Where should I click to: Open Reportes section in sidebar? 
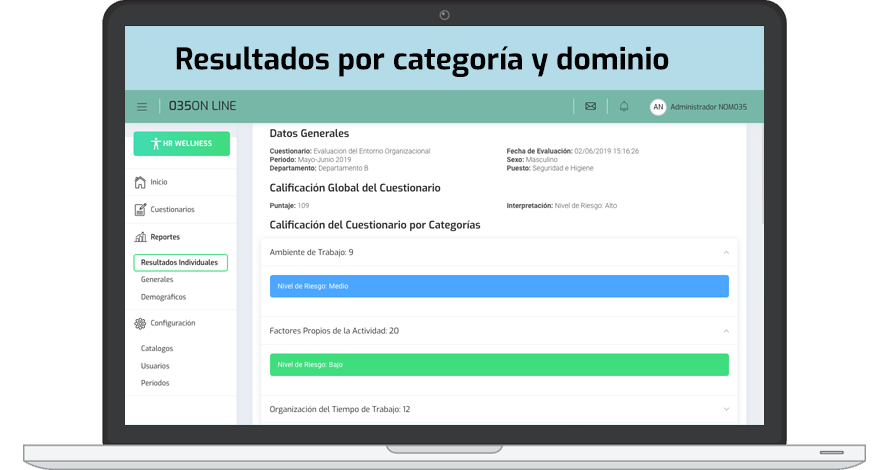coord(165,237)
